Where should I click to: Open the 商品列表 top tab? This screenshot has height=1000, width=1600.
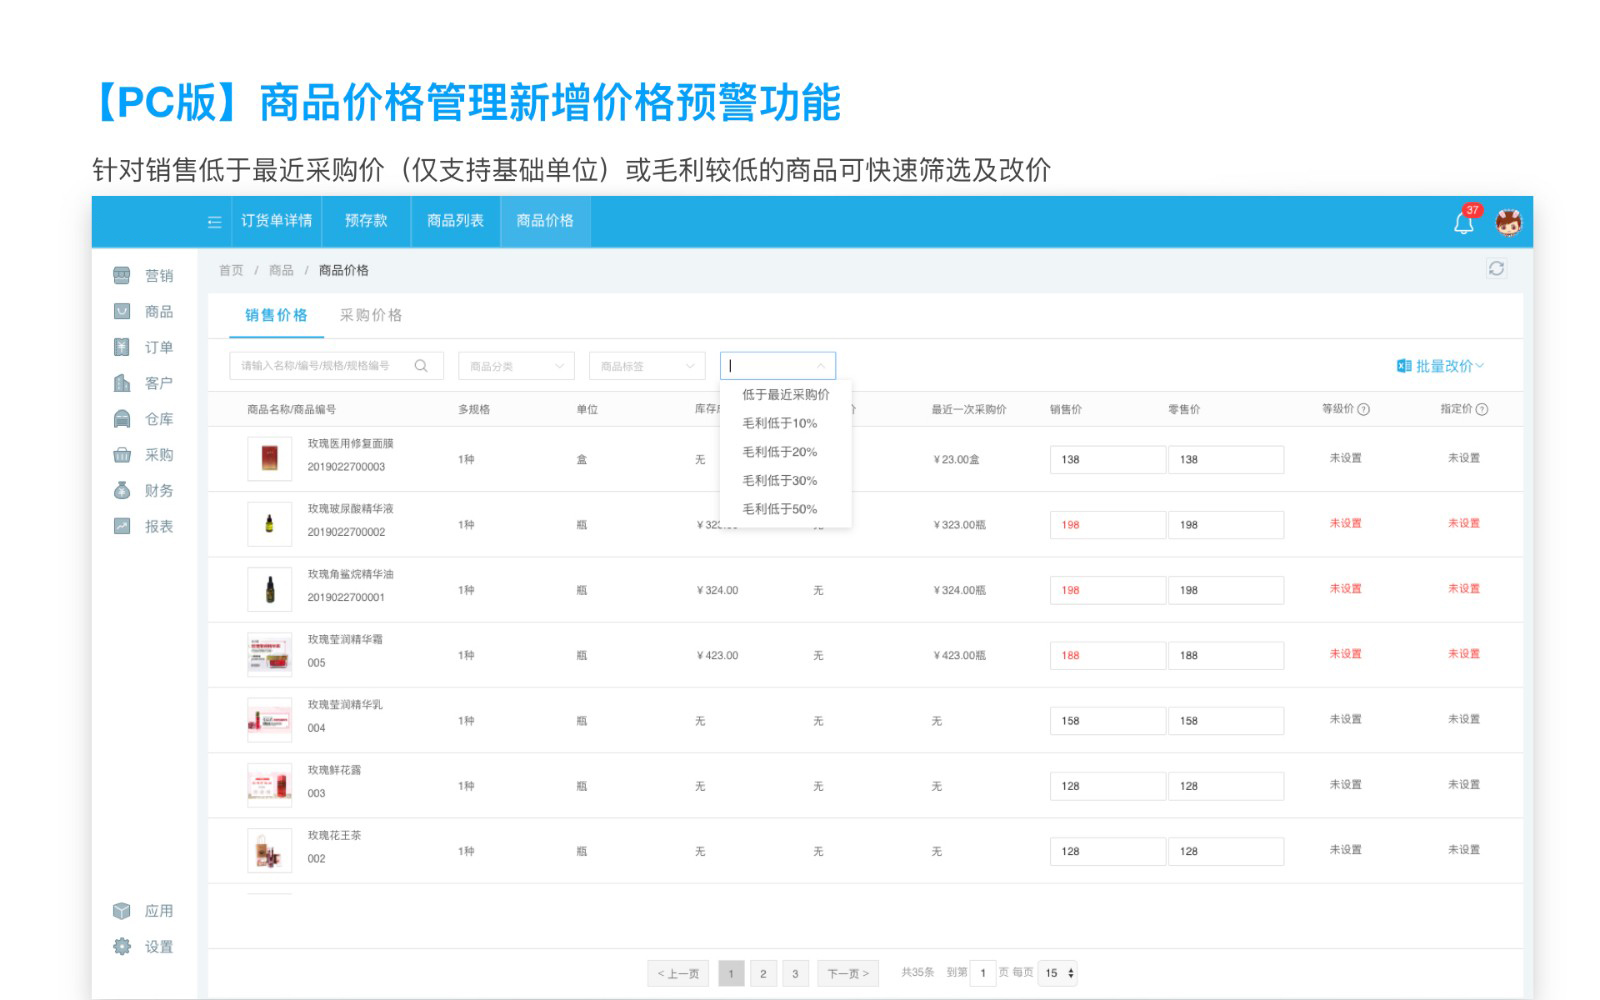point(455,221)
